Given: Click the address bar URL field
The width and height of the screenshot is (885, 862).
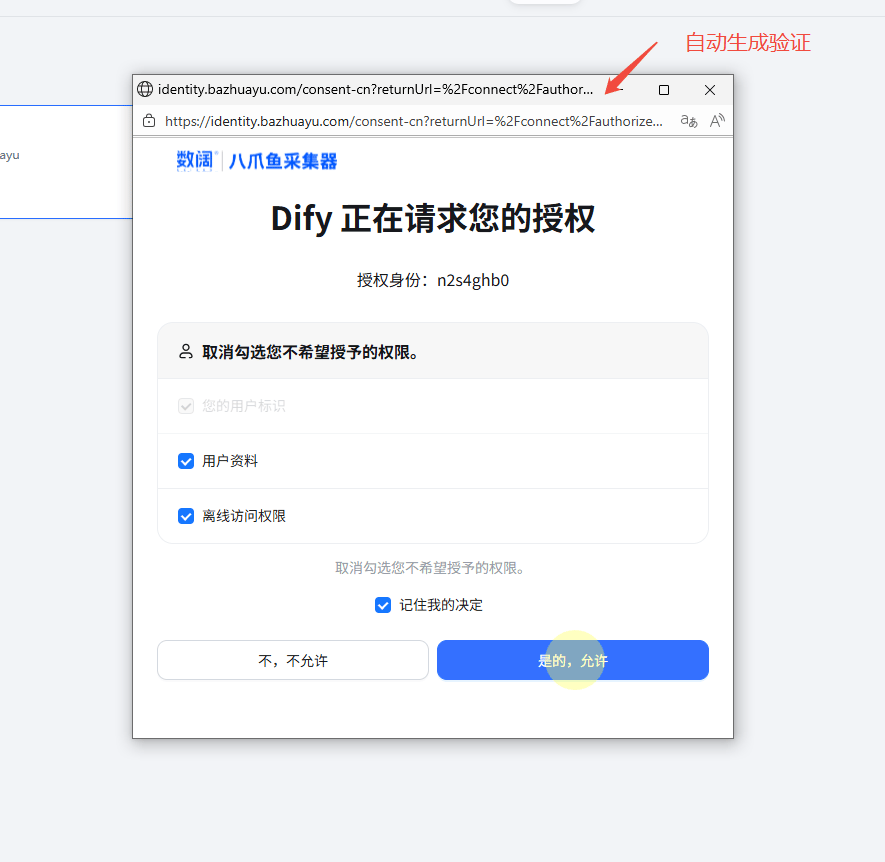Looking at the screenshot, I should [414, 121].
